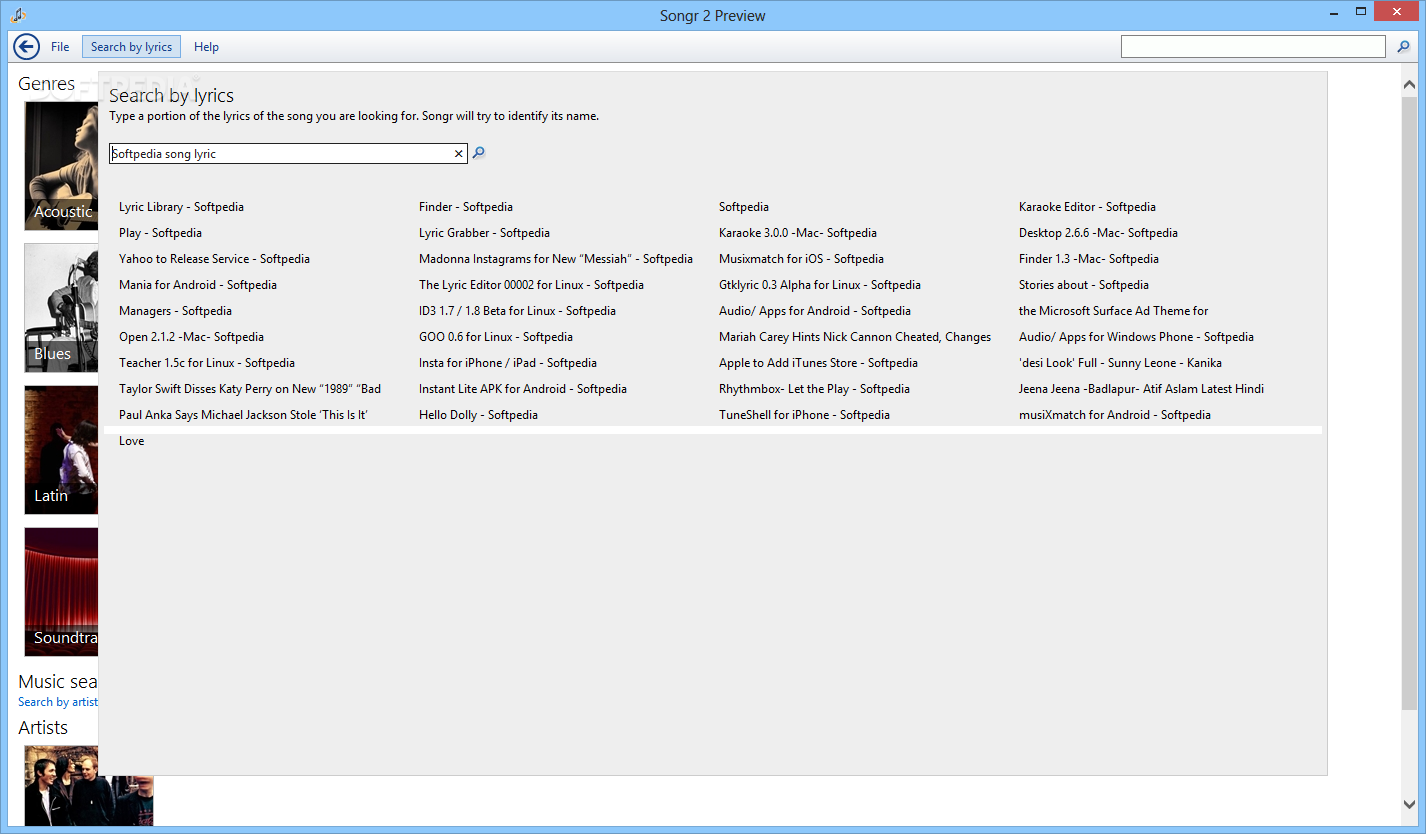This screenshot has width=1426, height=834.
Task: Select 'Taylor Swift Disses Katy Perry' result
Action: [x=250, y=389]
